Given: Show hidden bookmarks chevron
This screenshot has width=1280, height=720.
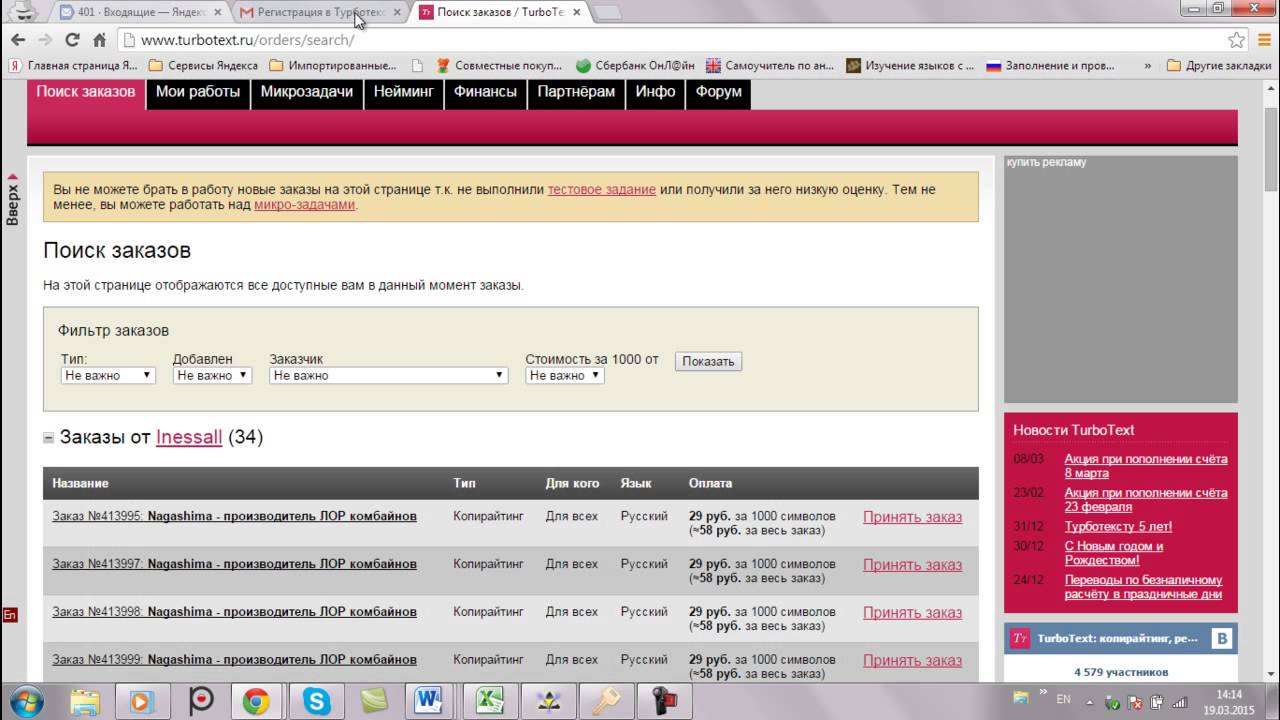Looking at the screenshot, I should pos(1146,65).
